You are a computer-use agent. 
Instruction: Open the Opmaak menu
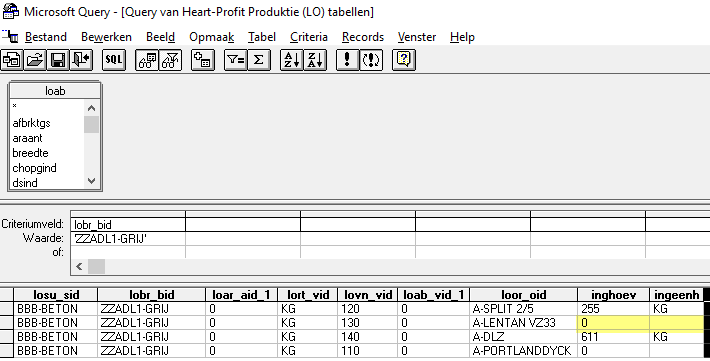211,37
